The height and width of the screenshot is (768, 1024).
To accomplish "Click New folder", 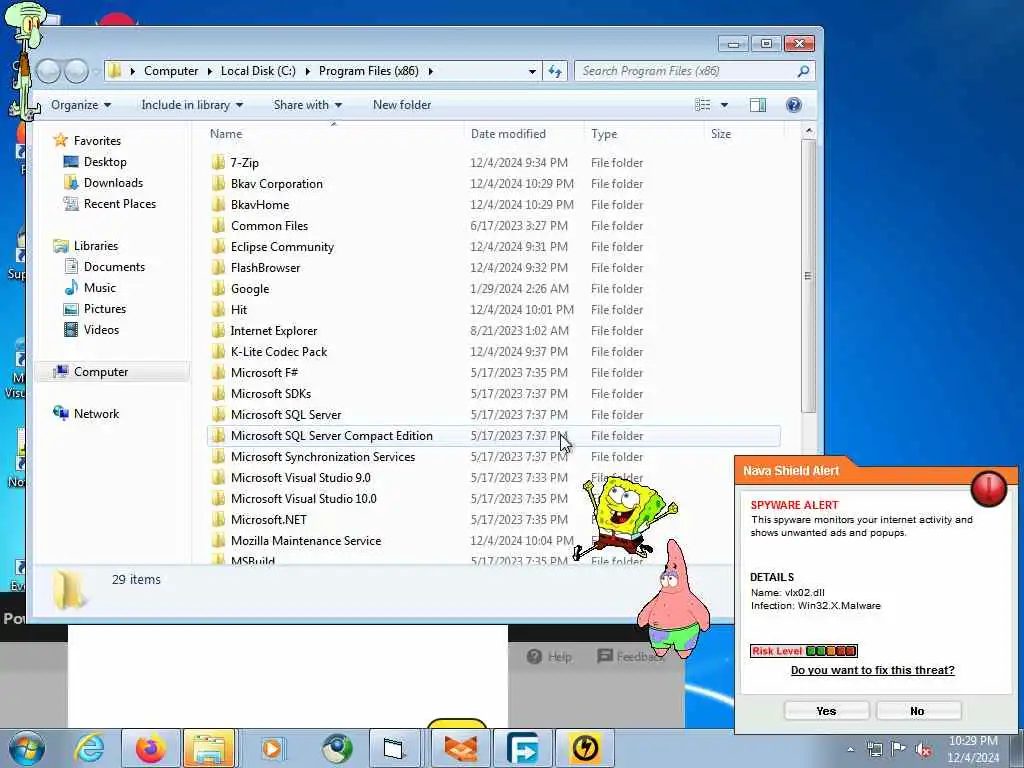I will pos(402,105).
